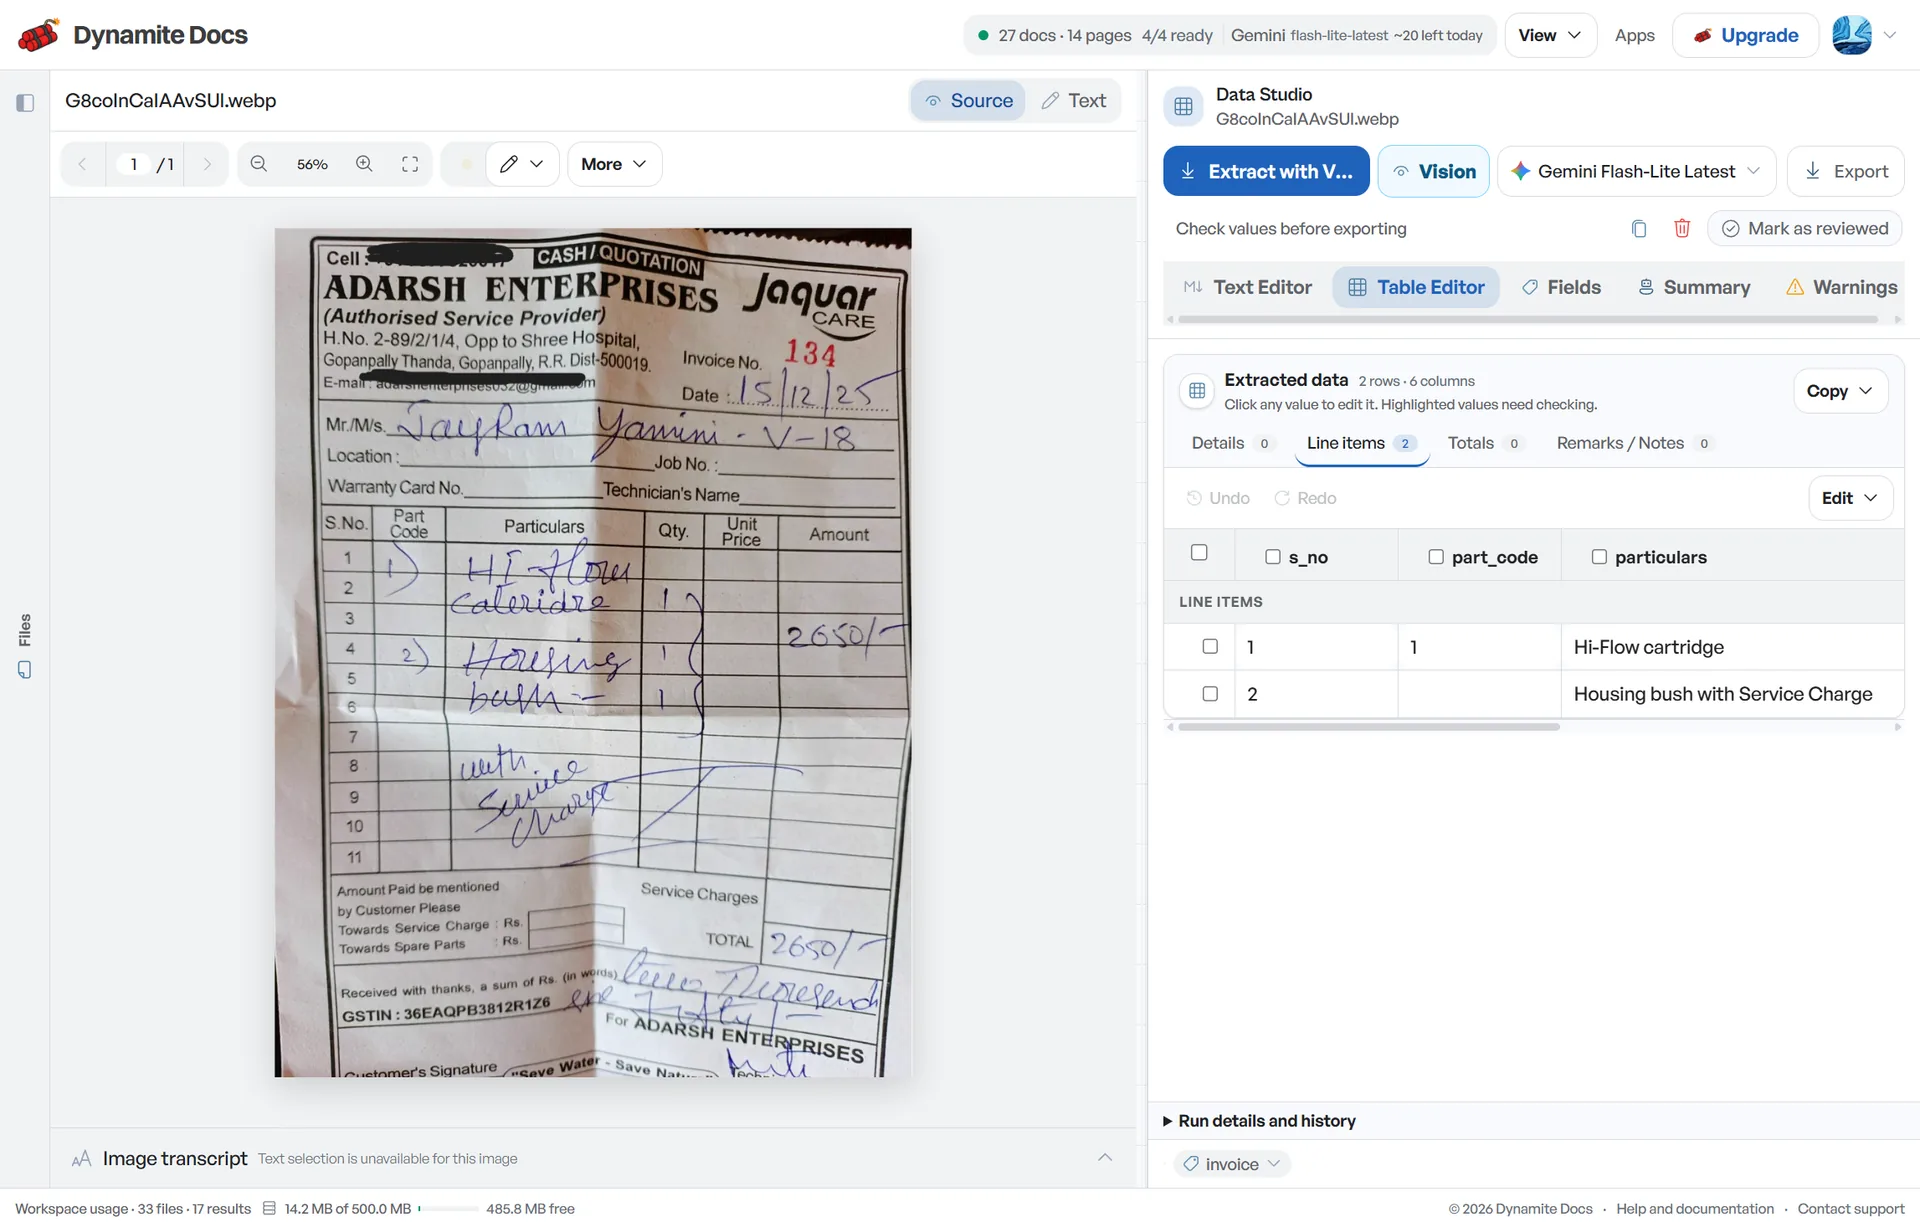Copy extracted values clipboard icon

point(1638,229)
